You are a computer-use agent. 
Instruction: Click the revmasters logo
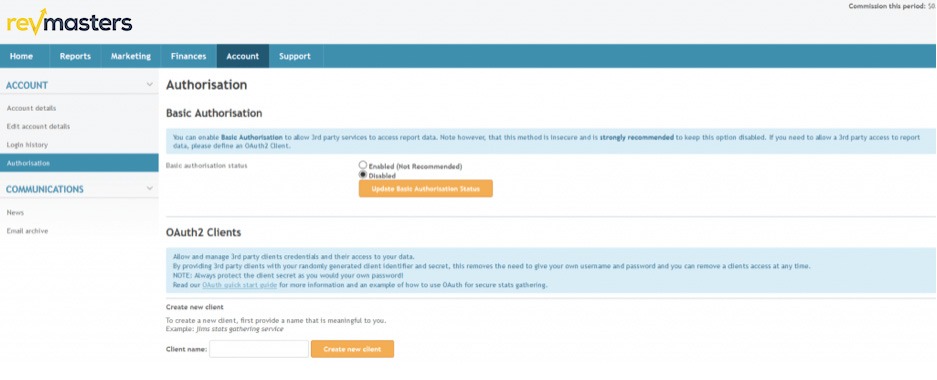[69, 22]
